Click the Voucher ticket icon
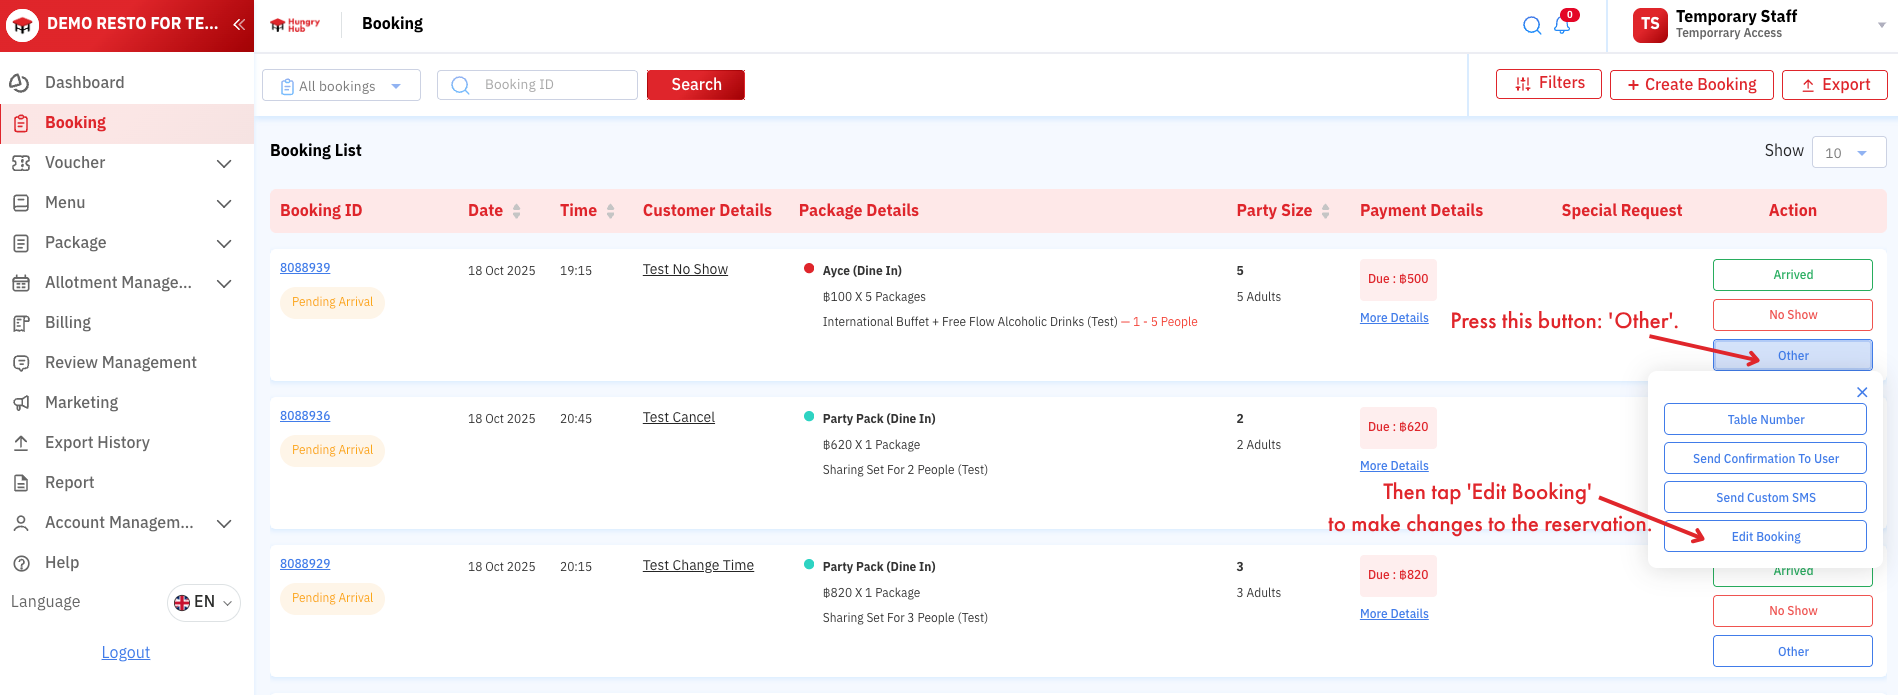This screenshot has width=1898, height=695. point(20,163)
